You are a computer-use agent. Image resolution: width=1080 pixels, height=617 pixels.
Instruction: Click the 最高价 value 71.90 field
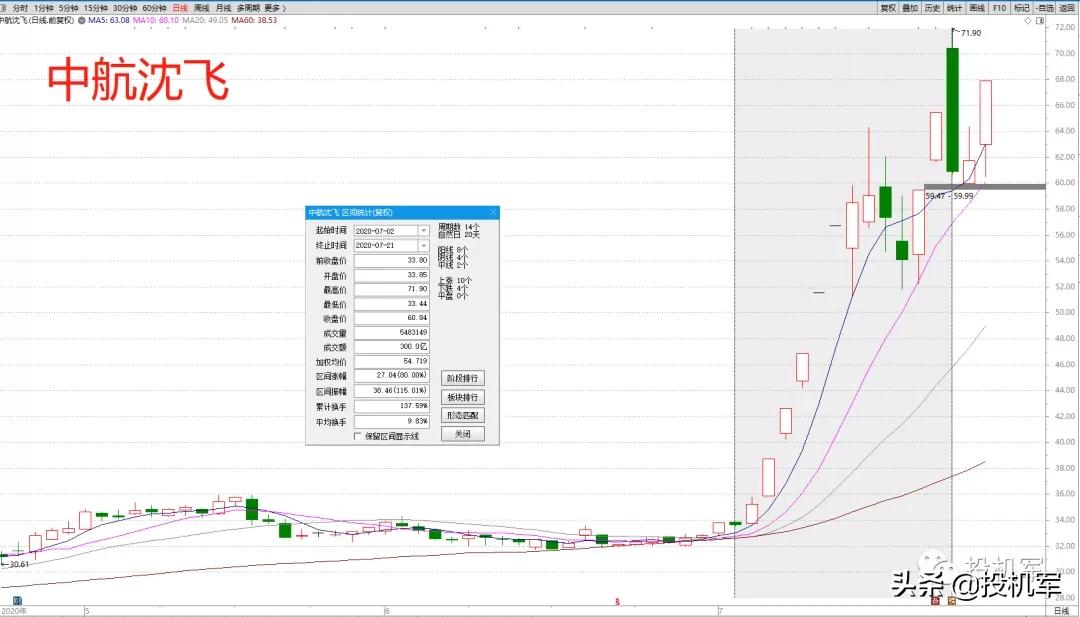391,289
